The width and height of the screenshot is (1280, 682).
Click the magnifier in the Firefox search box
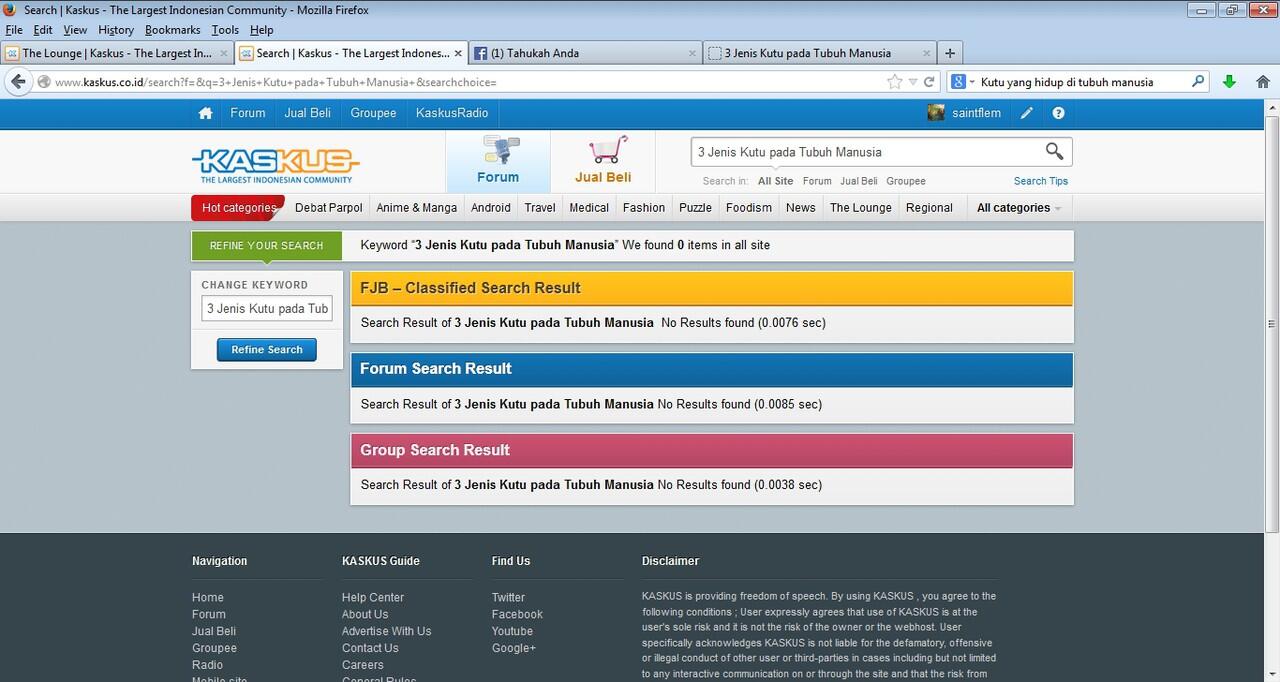(1198, 82)
